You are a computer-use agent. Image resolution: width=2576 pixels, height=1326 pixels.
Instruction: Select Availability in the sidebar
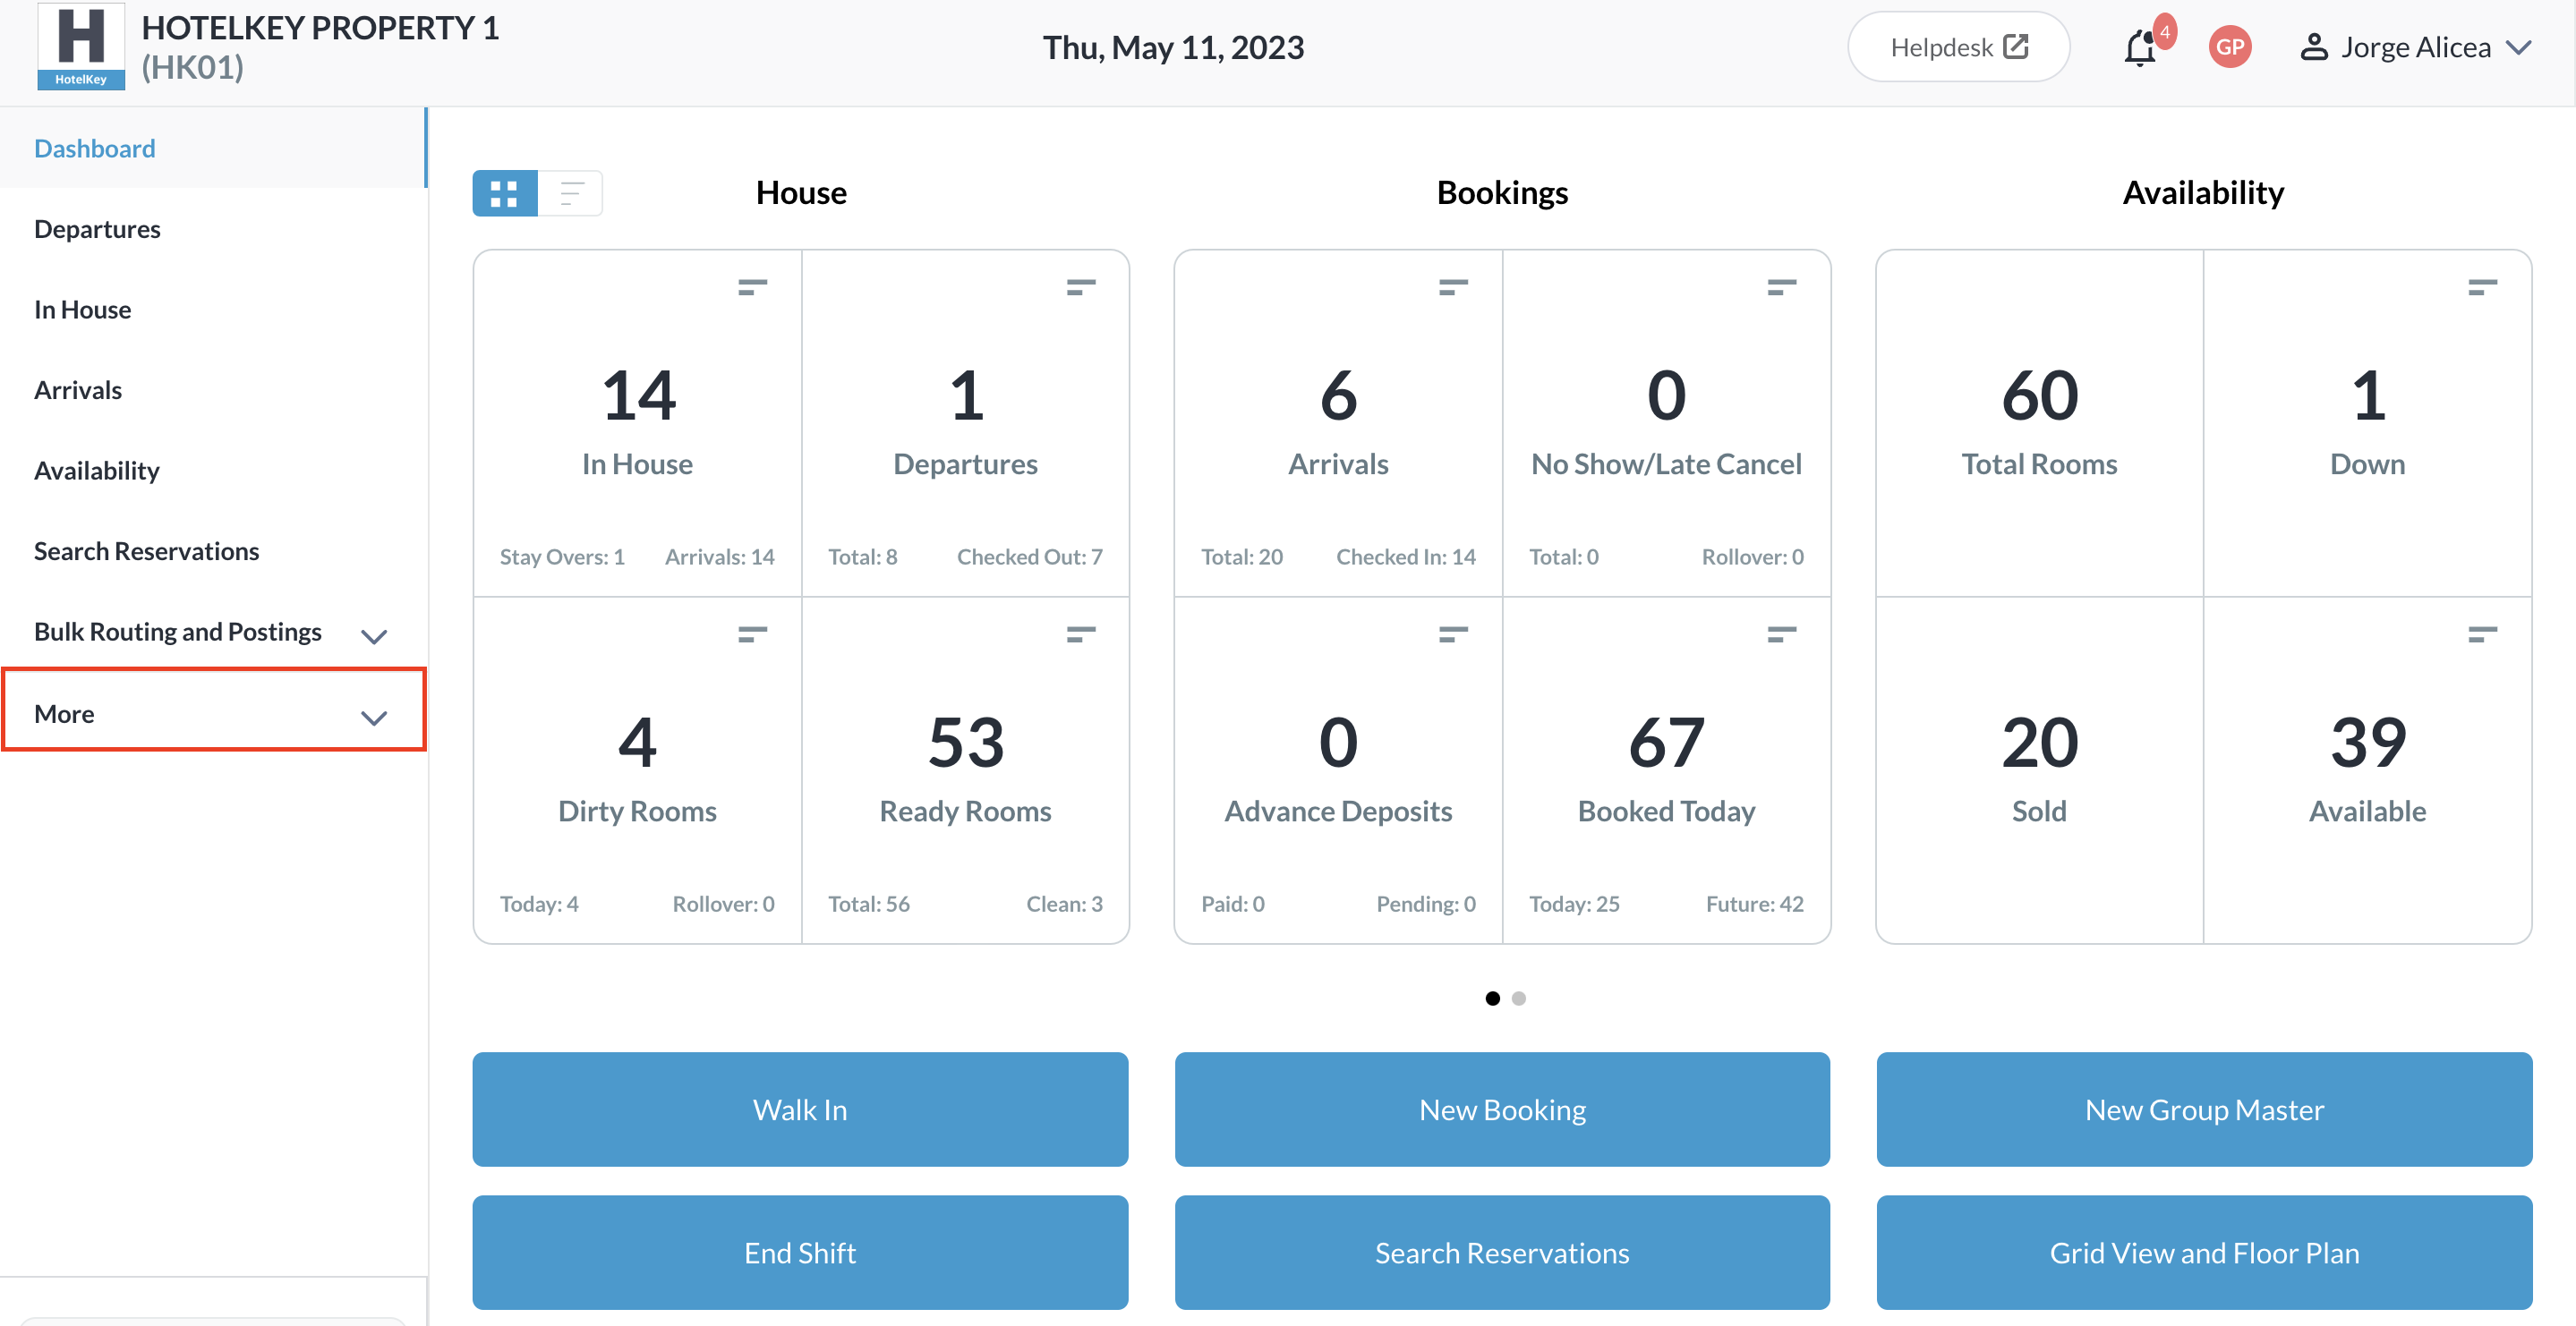(x=97, y=470)
